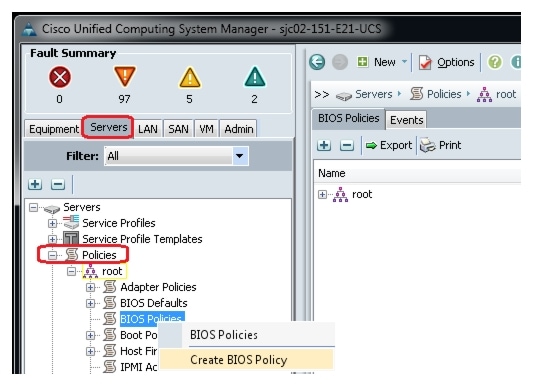Collapse the Policies tree node

52,255
